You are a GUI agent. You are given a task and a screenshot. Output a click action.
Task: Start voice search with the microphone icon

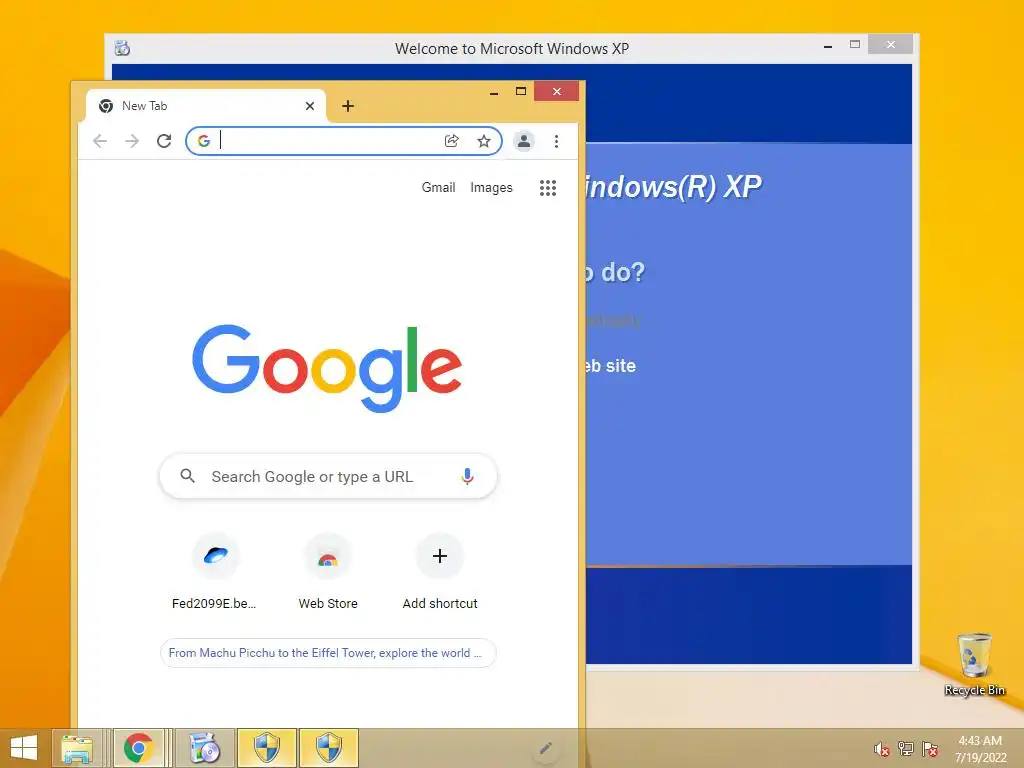[467, 476]
